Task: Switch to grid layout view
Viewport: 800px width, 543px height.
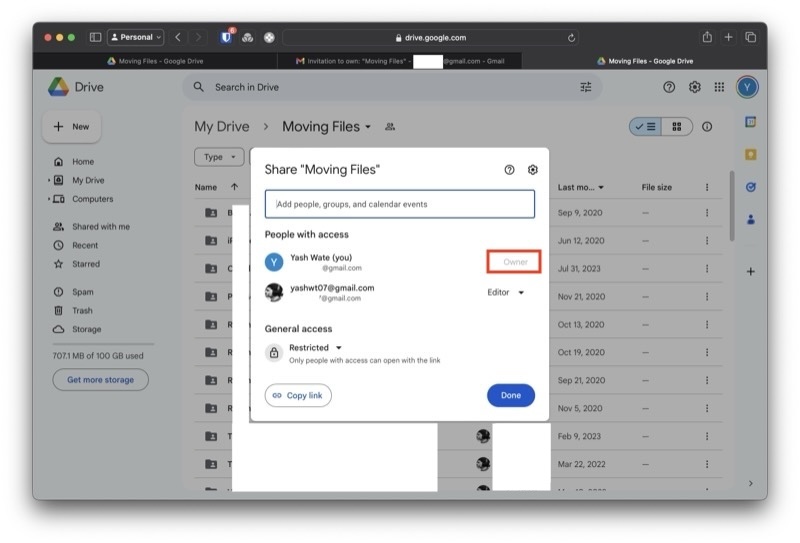Action: (x=677, y=127)
